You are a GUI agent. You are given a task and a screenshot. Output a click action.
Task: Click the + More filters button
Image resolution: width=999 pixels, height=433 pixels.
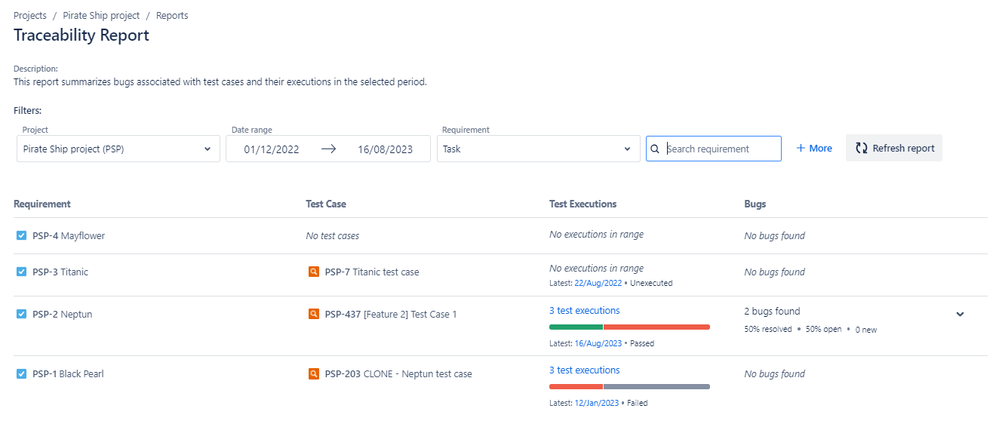click(x=814, y=148)
